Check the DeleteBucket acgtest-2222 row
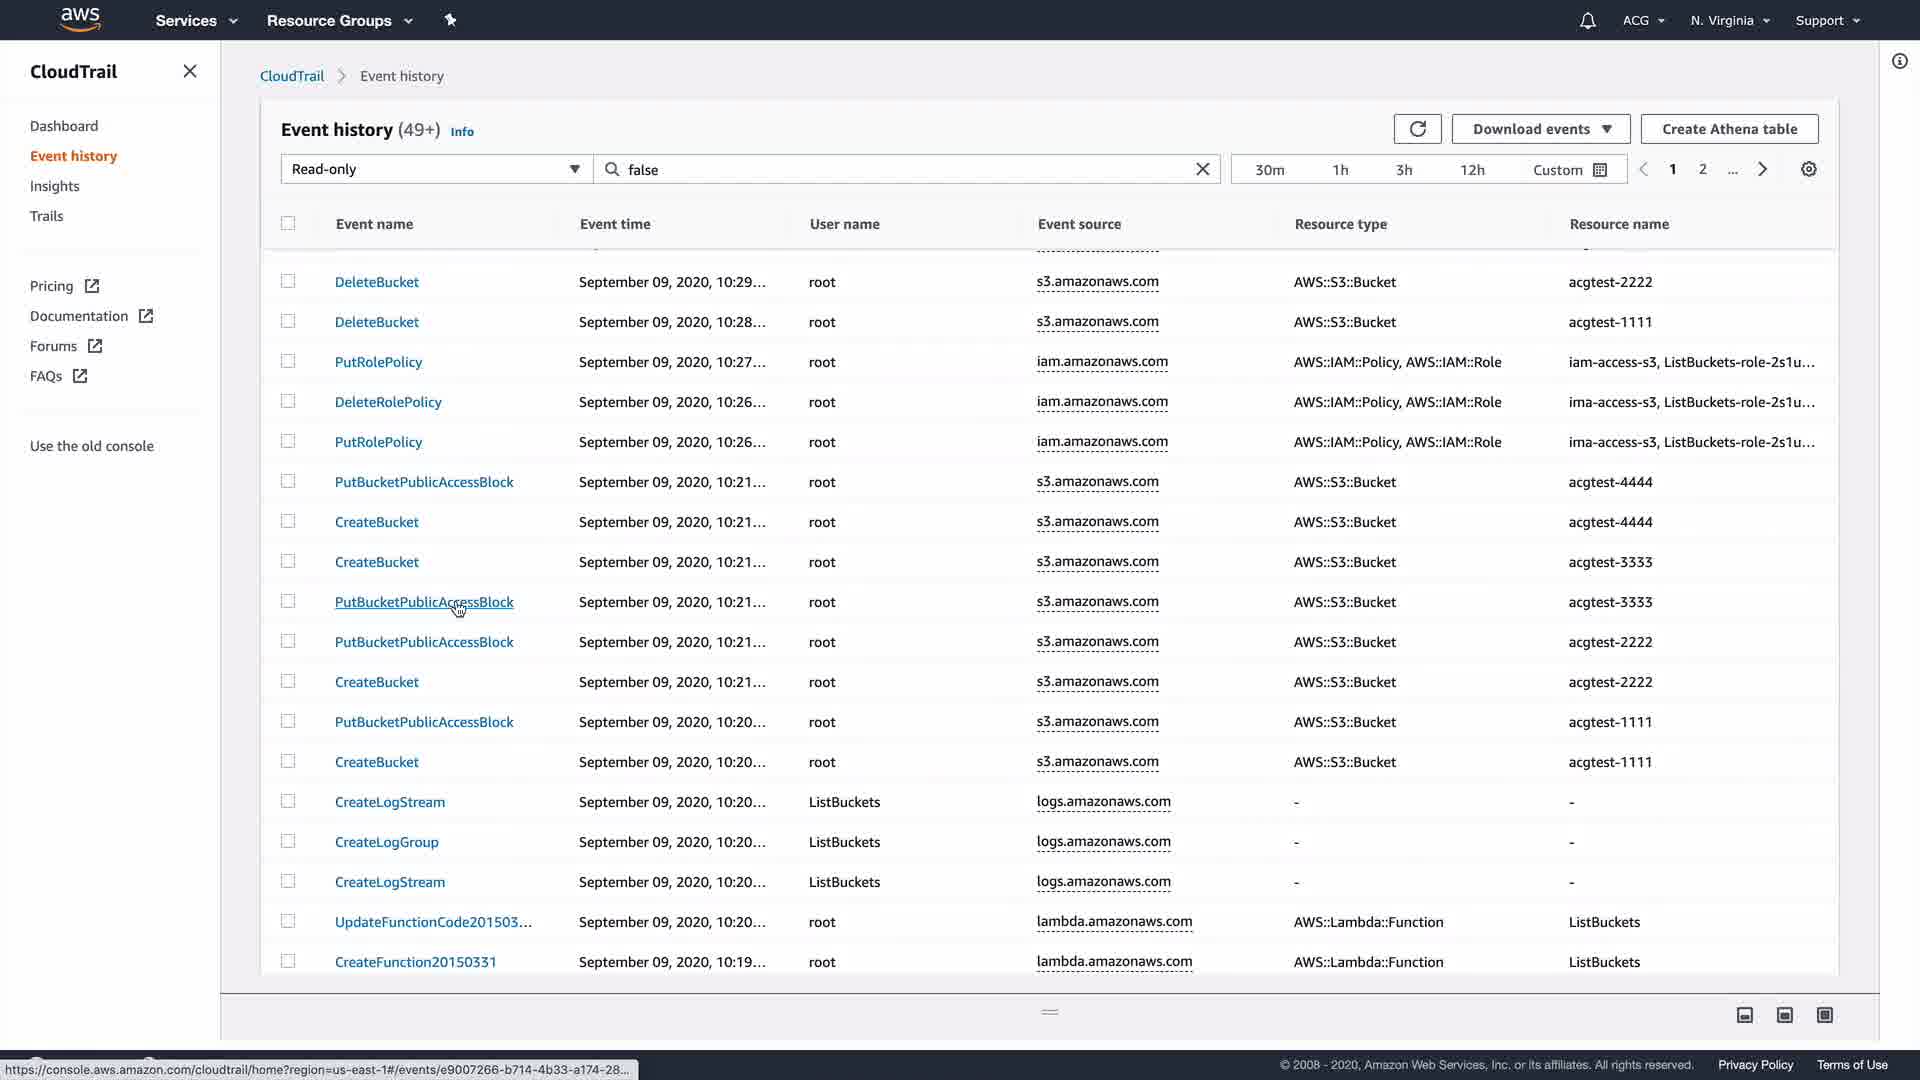Screen dimensions: 1920x1080 (288, 282)
